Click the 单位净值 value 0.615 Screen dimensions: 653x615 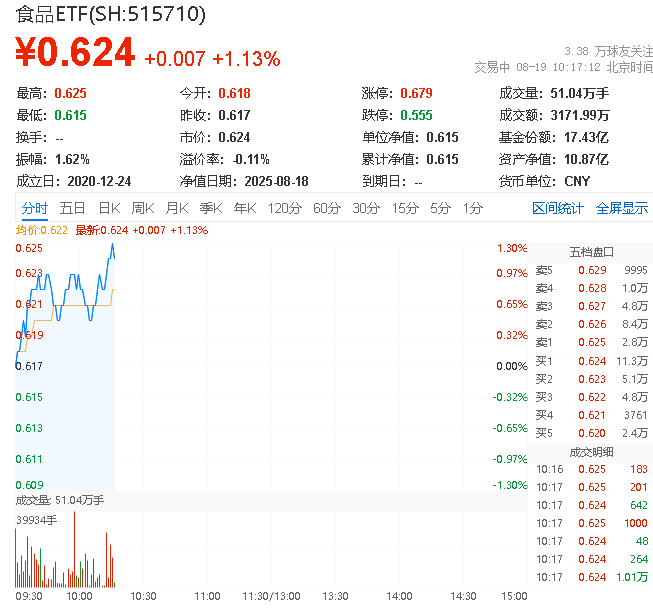442,137
